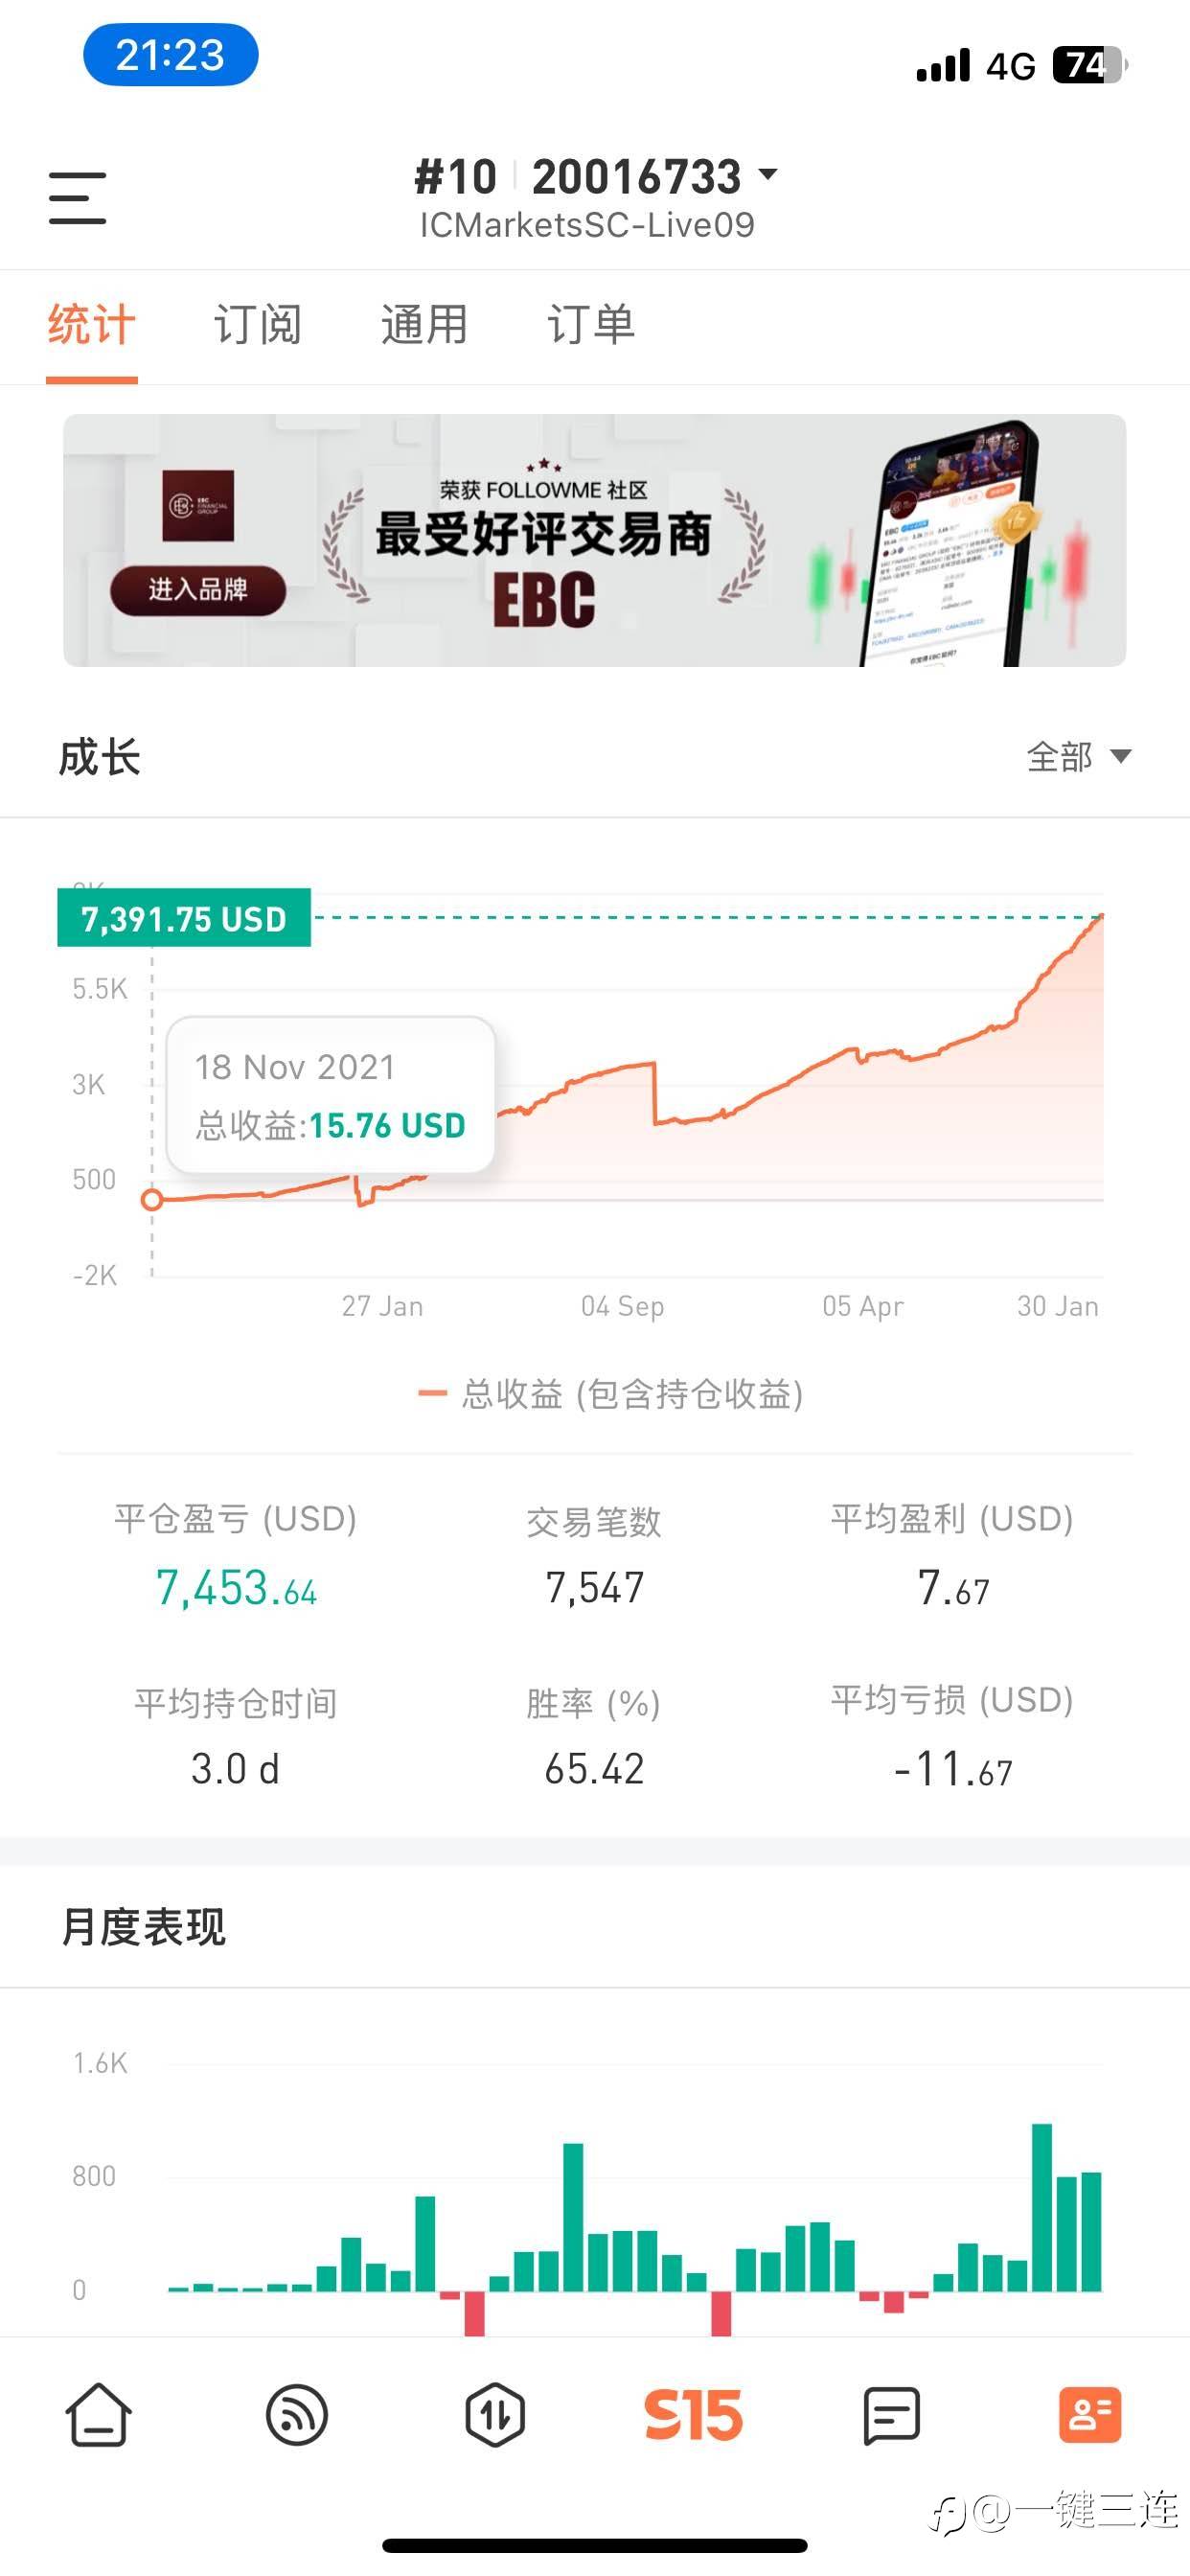The height and width of the screenshot is (2576, 1190).
Task: Tap the trading hexagon icon
Action: (495, 2415)
